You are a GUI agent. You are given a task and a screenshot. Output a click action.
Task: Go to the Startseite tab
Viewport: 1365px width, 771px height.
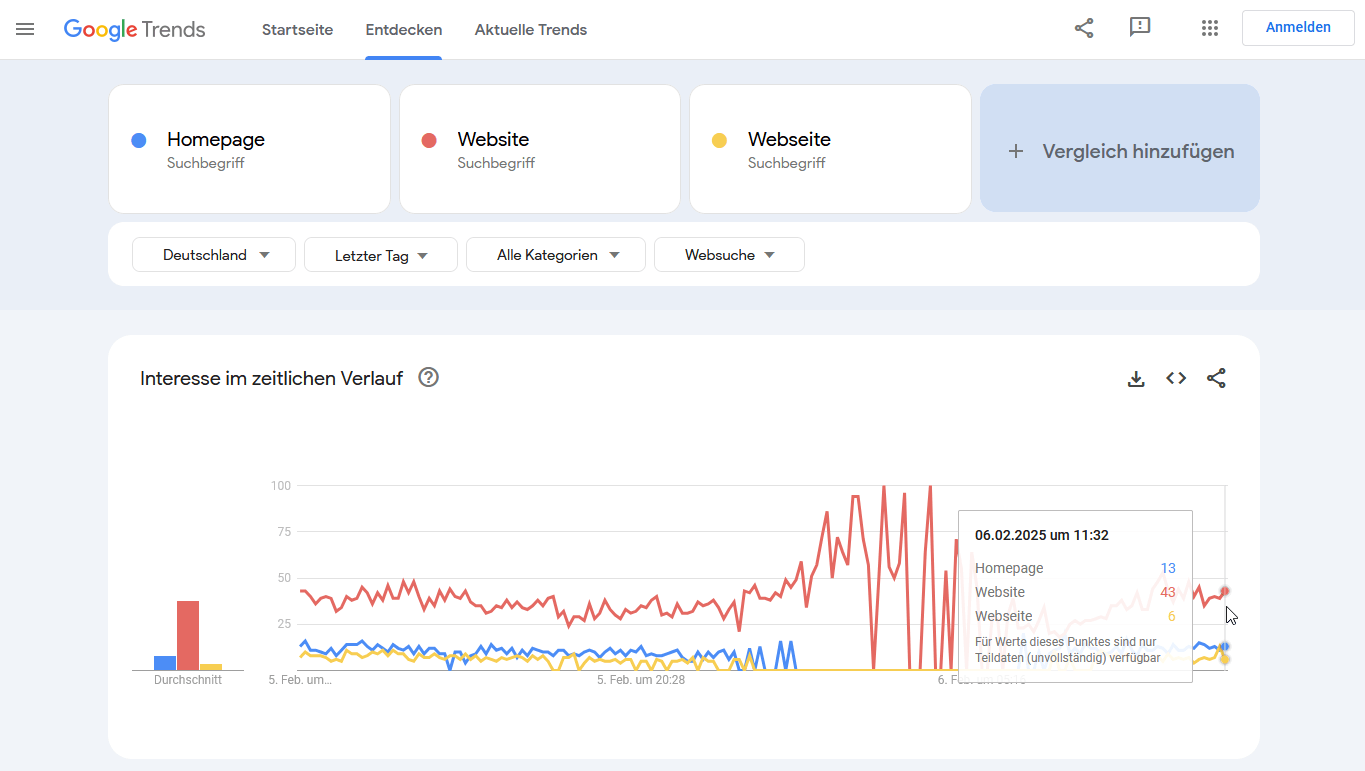pyautogui.click(x=297, y=30)
